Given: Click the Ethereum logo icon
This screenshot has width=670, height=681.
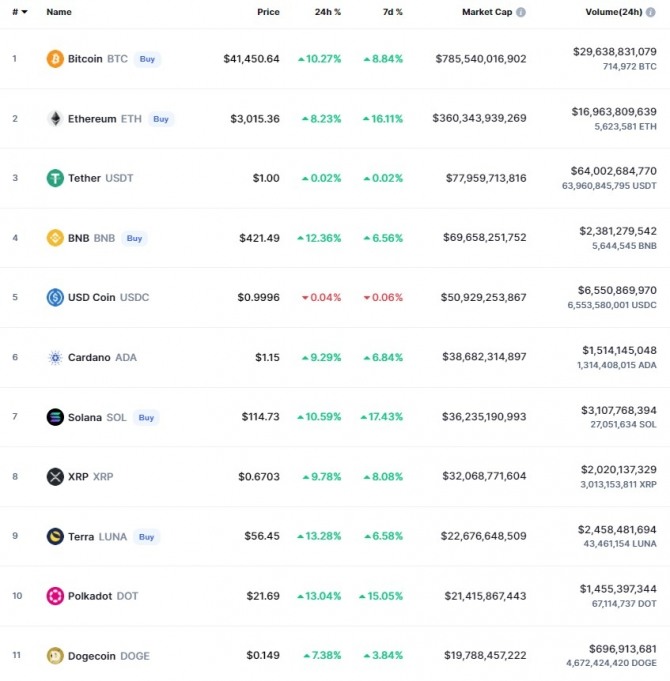Looking at the screenshot, I should 55,119.
